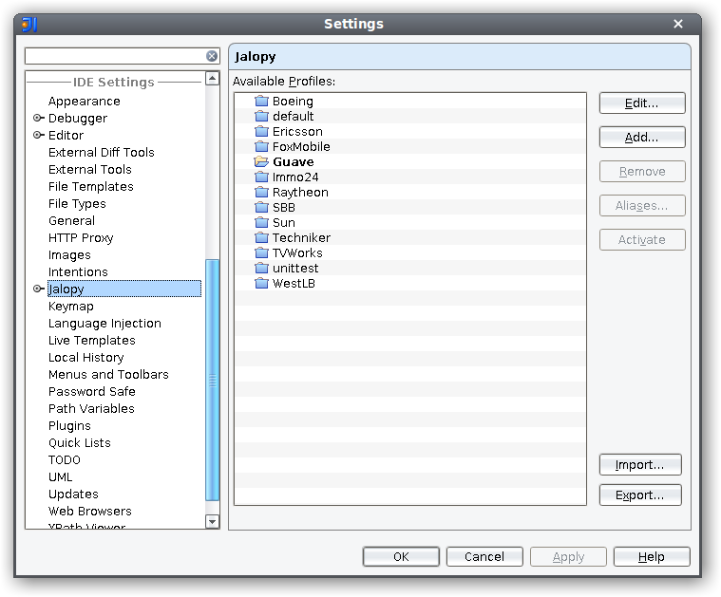
Task: Click the SBB profile folder icon
Action: pyautogui.click(x=261, y=207)
